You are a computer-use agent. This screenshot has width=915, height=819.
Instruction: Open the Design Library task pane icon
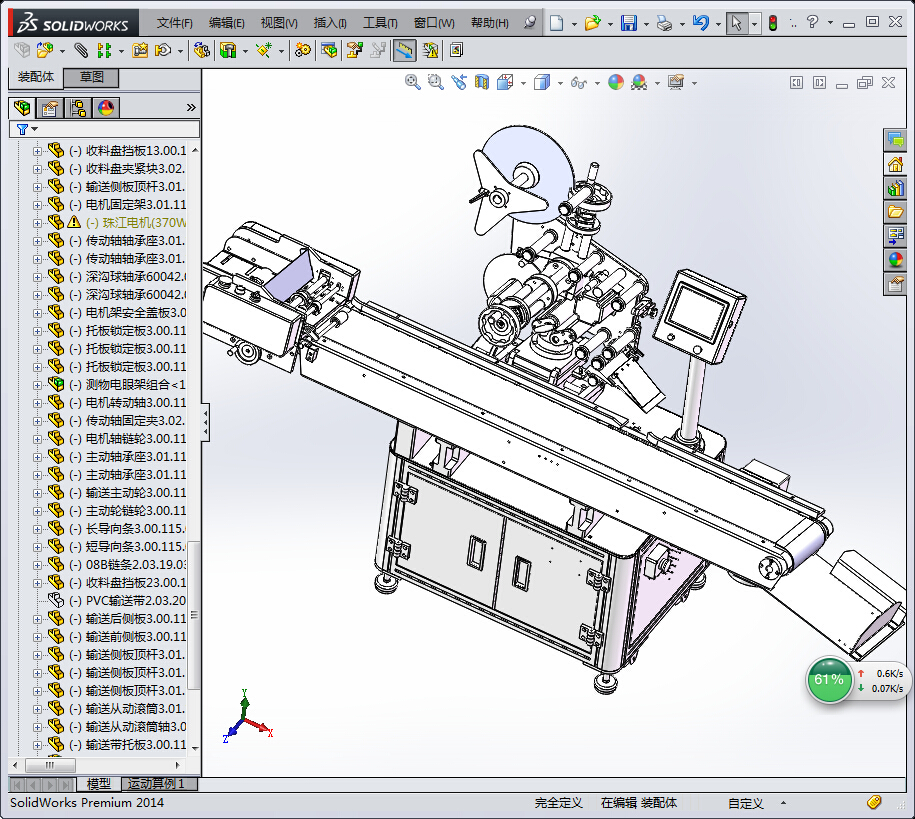895,187
